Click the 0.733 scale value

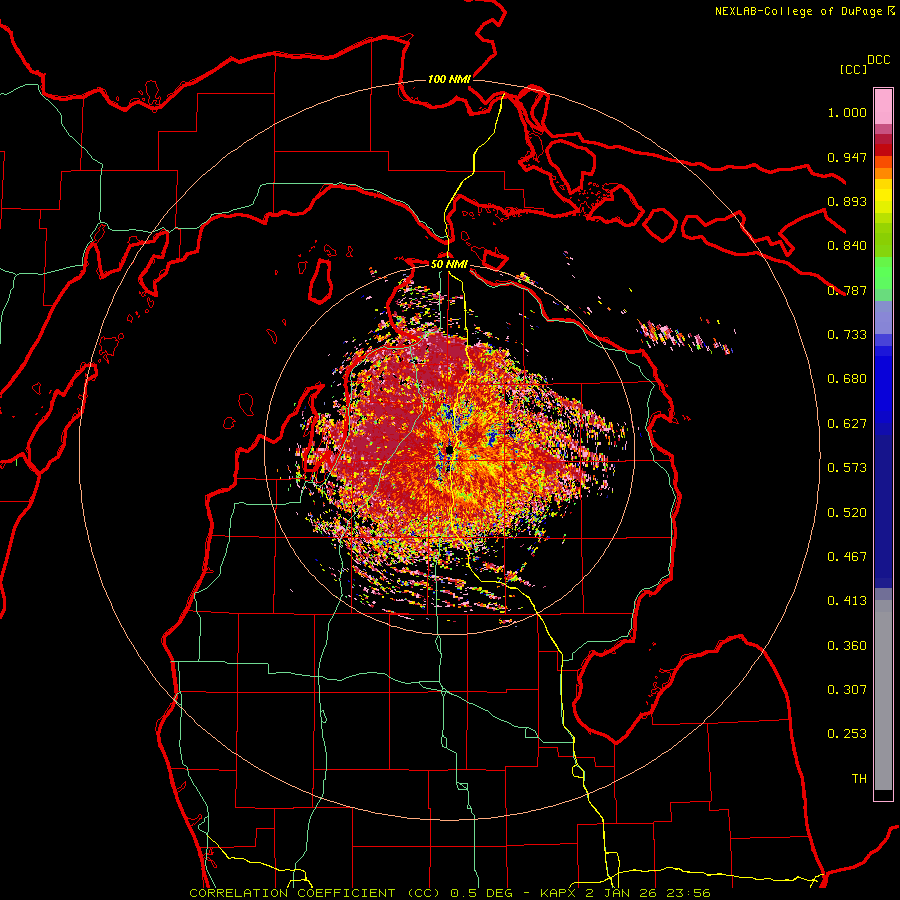pos(847,335)
